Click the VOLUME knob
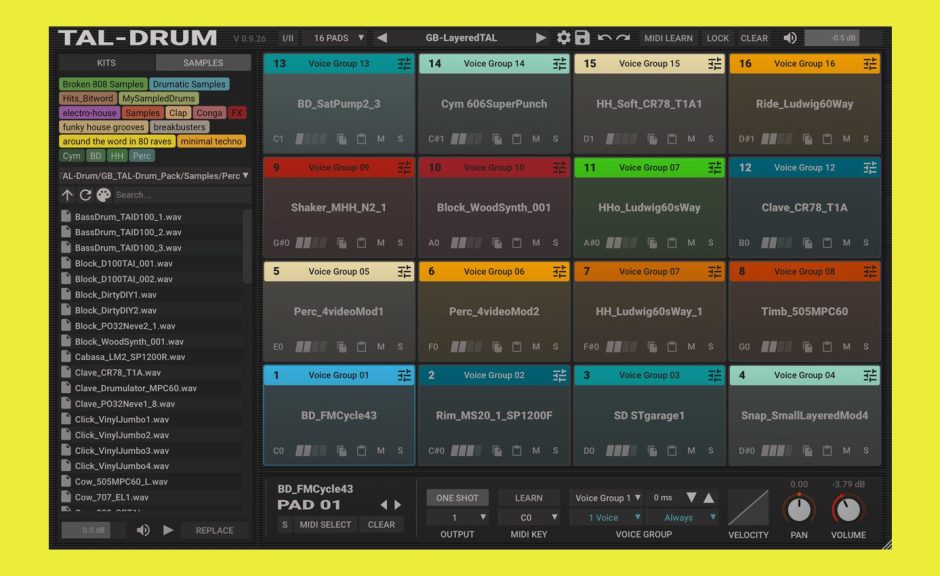The width and height of the screenshot is (940, 576). (x=847, y=510)
